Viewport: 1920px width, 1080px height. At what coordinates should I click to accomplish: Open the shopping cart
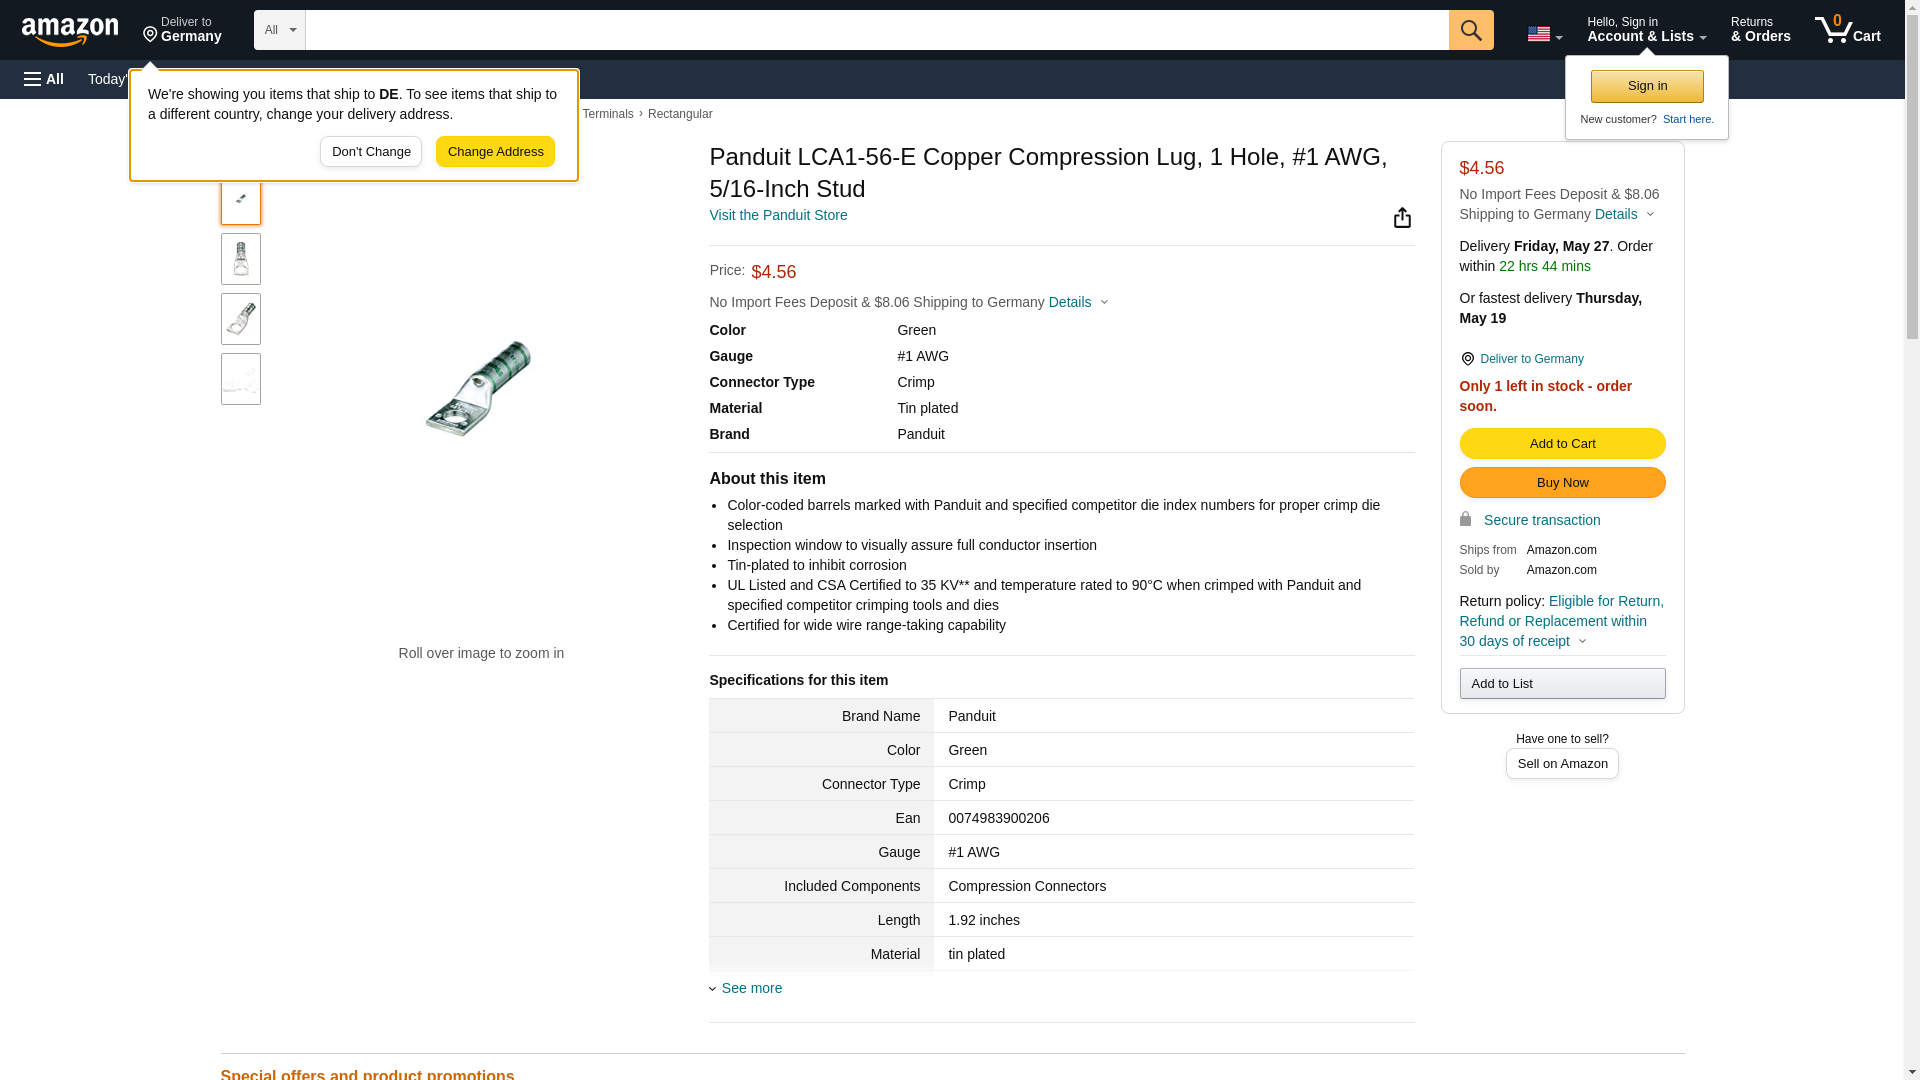pos(1847,30)
